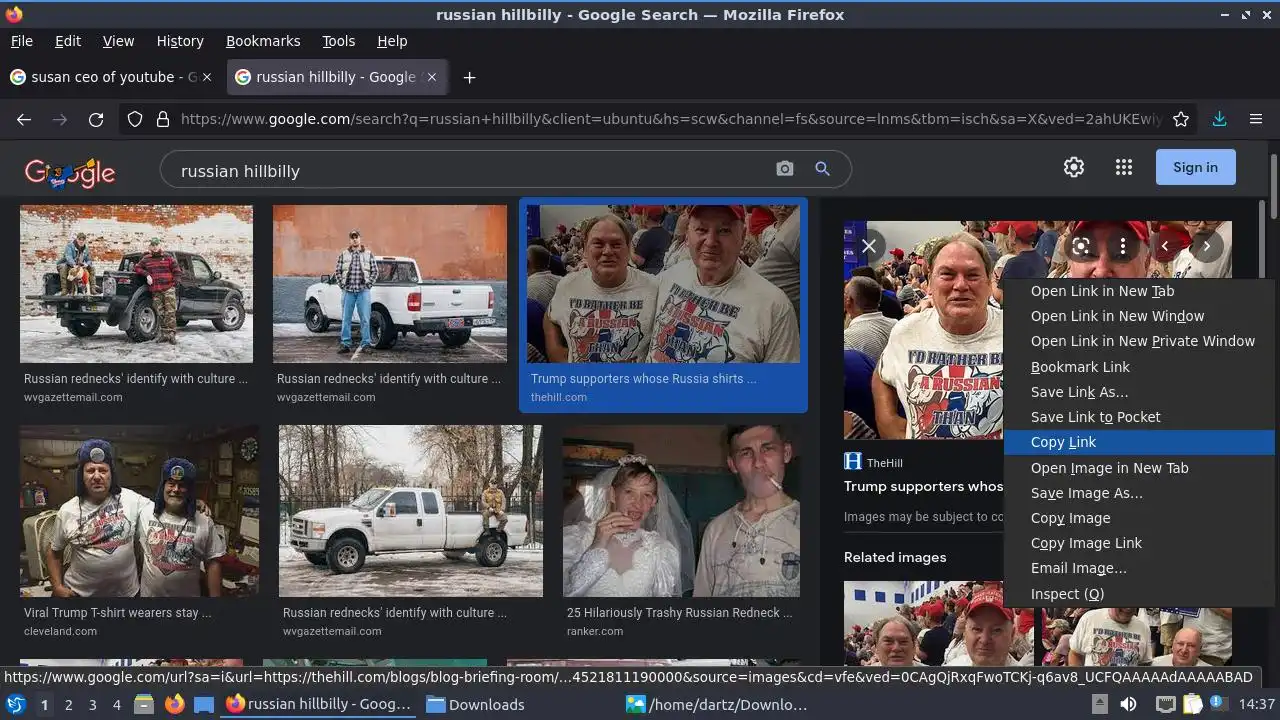Click the taskbar show desktop icon
This screenshot has height=720, width=1280.
204,704
